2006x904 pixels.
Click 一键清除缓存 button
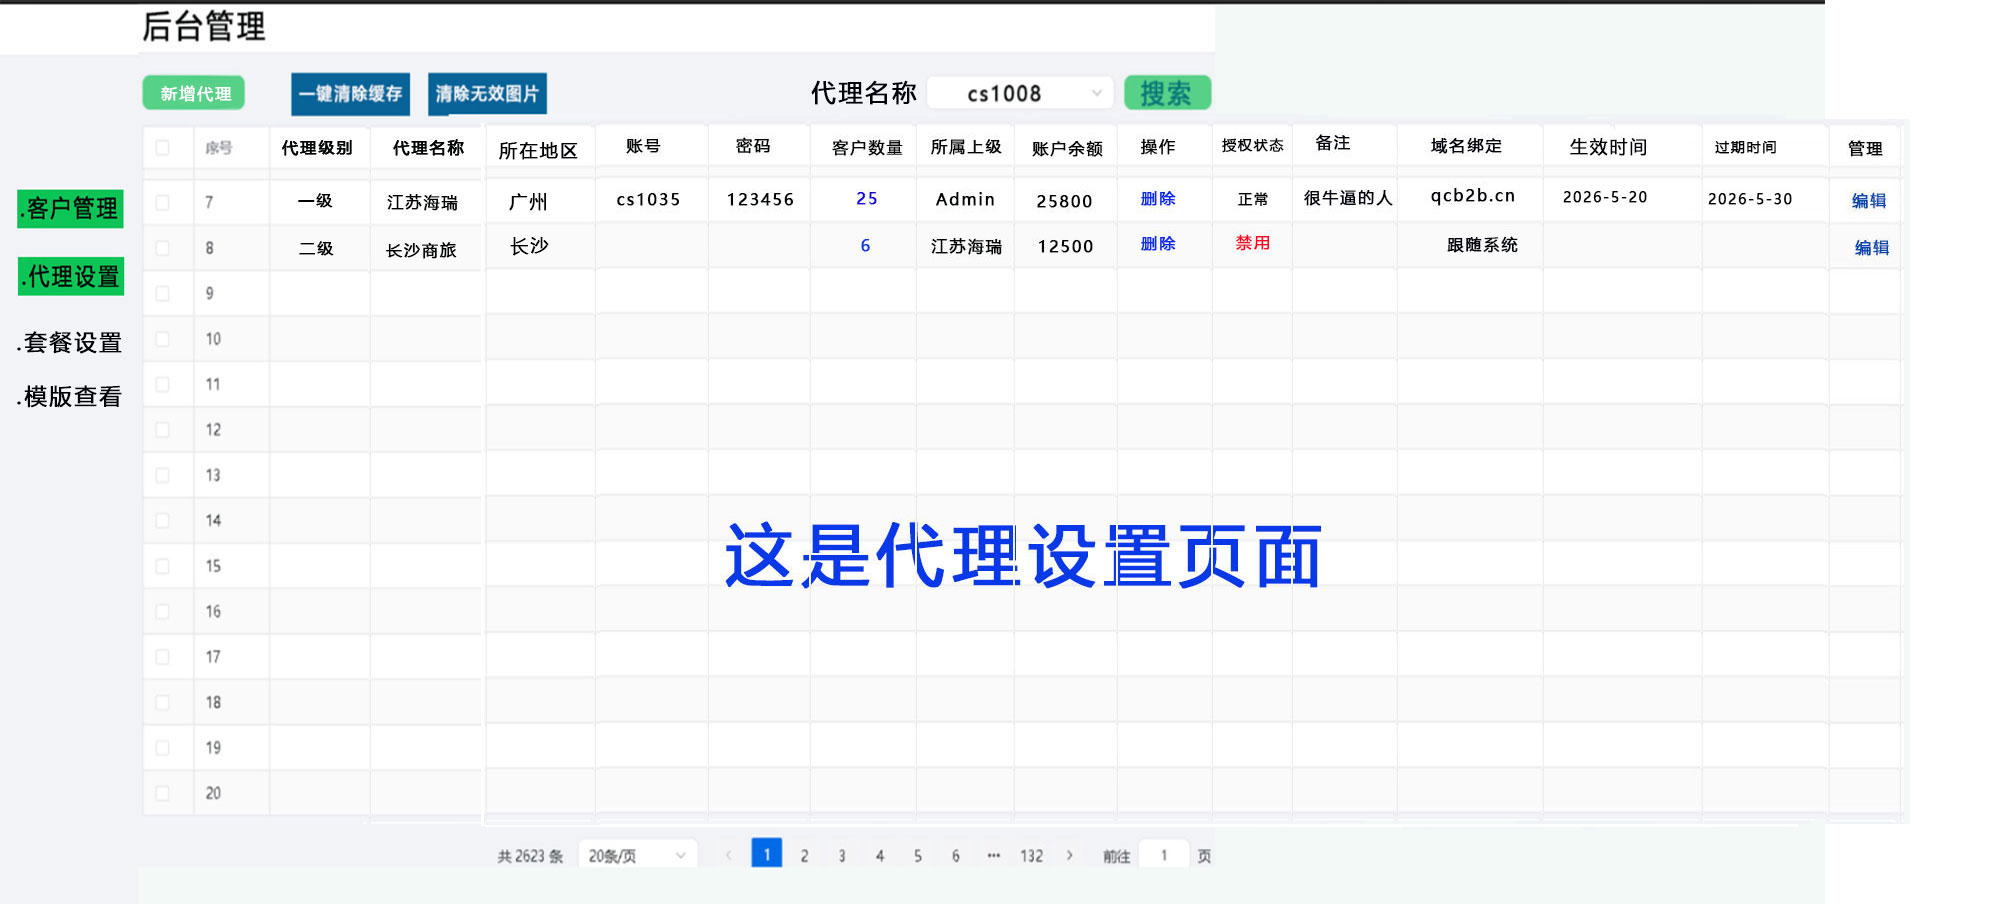pos(350,94)
